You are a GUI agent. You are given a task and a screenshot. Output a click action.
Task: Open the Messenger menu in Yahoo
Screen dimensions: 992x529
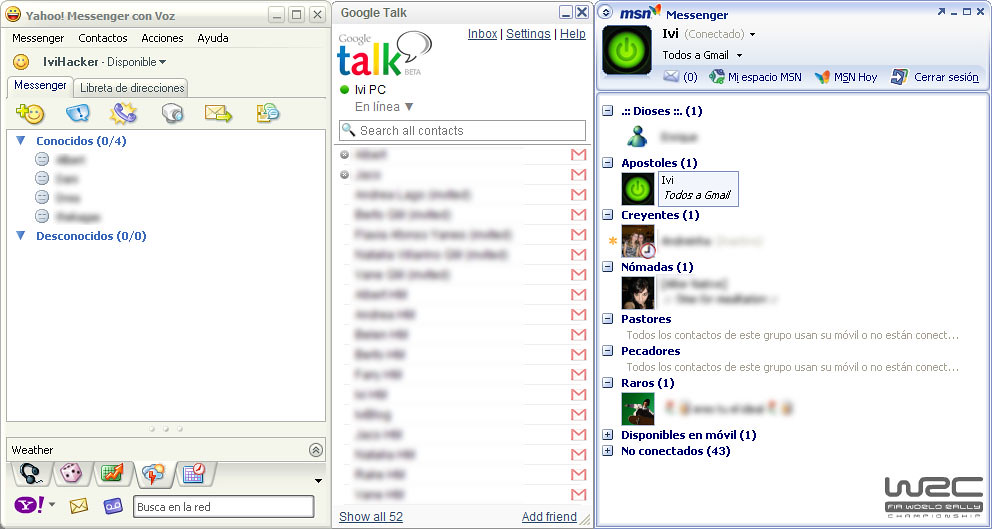click(x=38, y=38)
